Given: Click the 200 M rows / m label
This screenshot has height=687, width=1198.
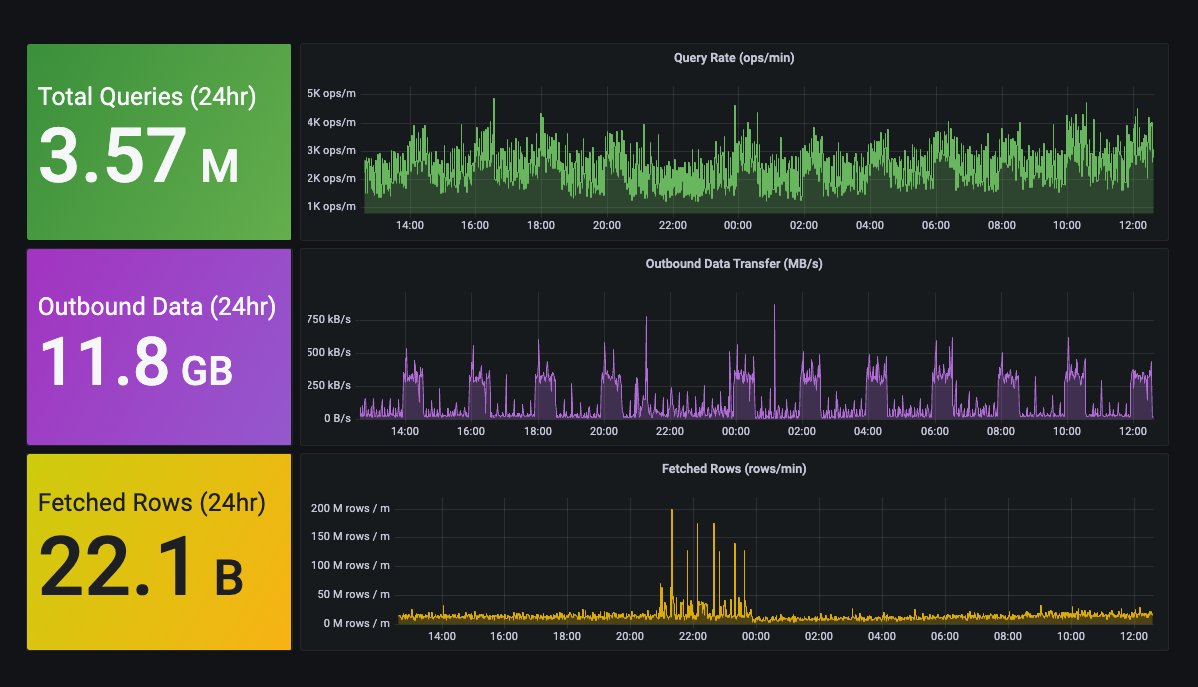Looking at the screenshot, I should point(350,508).
